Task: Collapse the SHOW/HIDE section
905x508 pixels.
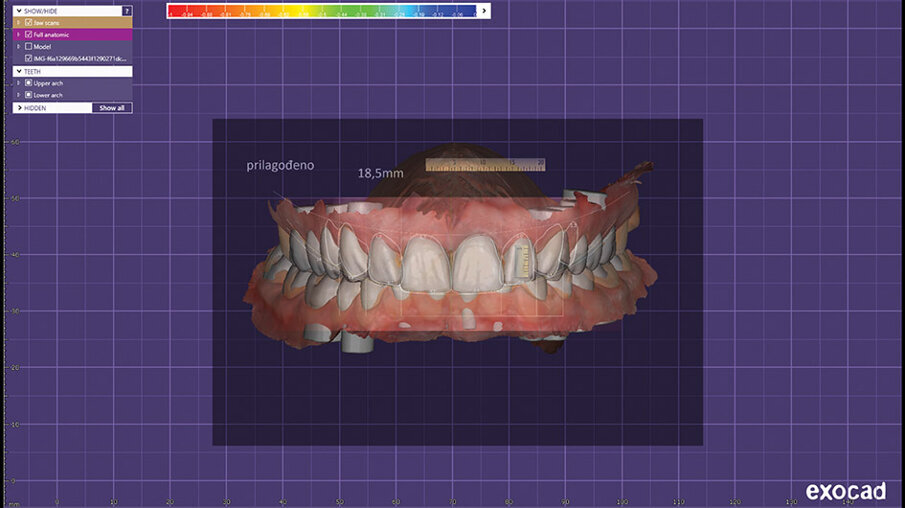Action: coord(18,10)
